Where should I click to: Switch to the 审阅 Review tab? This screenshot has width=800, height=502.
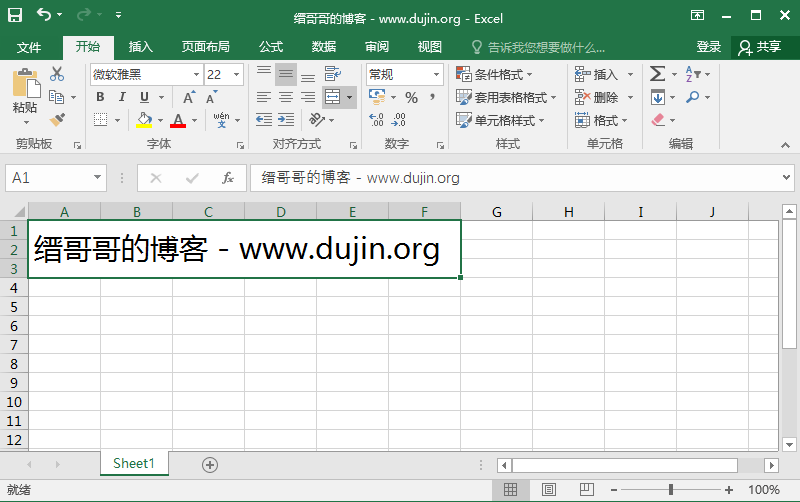pos(377,47)
